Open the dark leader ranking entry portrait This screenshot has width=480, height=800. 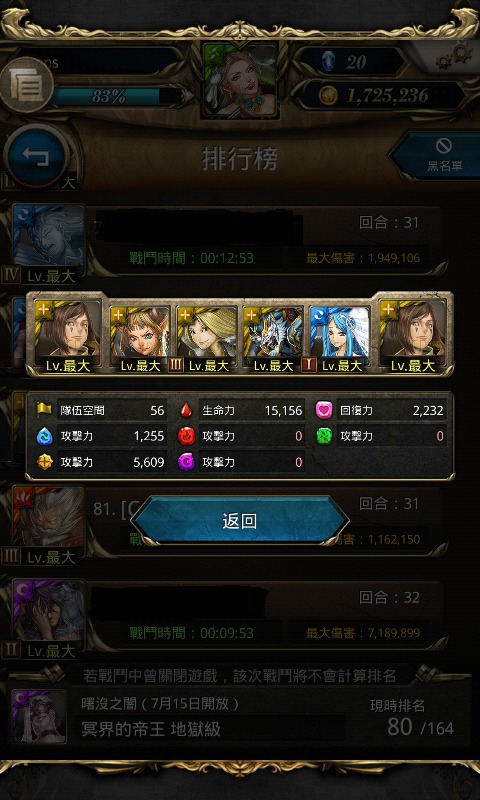pyautogui.click(x=48, y=610)
